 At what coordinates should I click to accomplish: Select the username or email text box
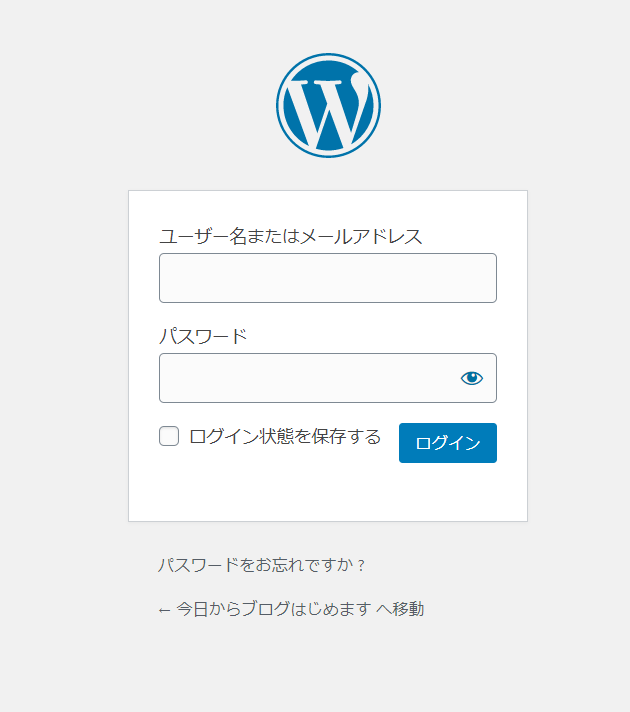coord(328,278)
